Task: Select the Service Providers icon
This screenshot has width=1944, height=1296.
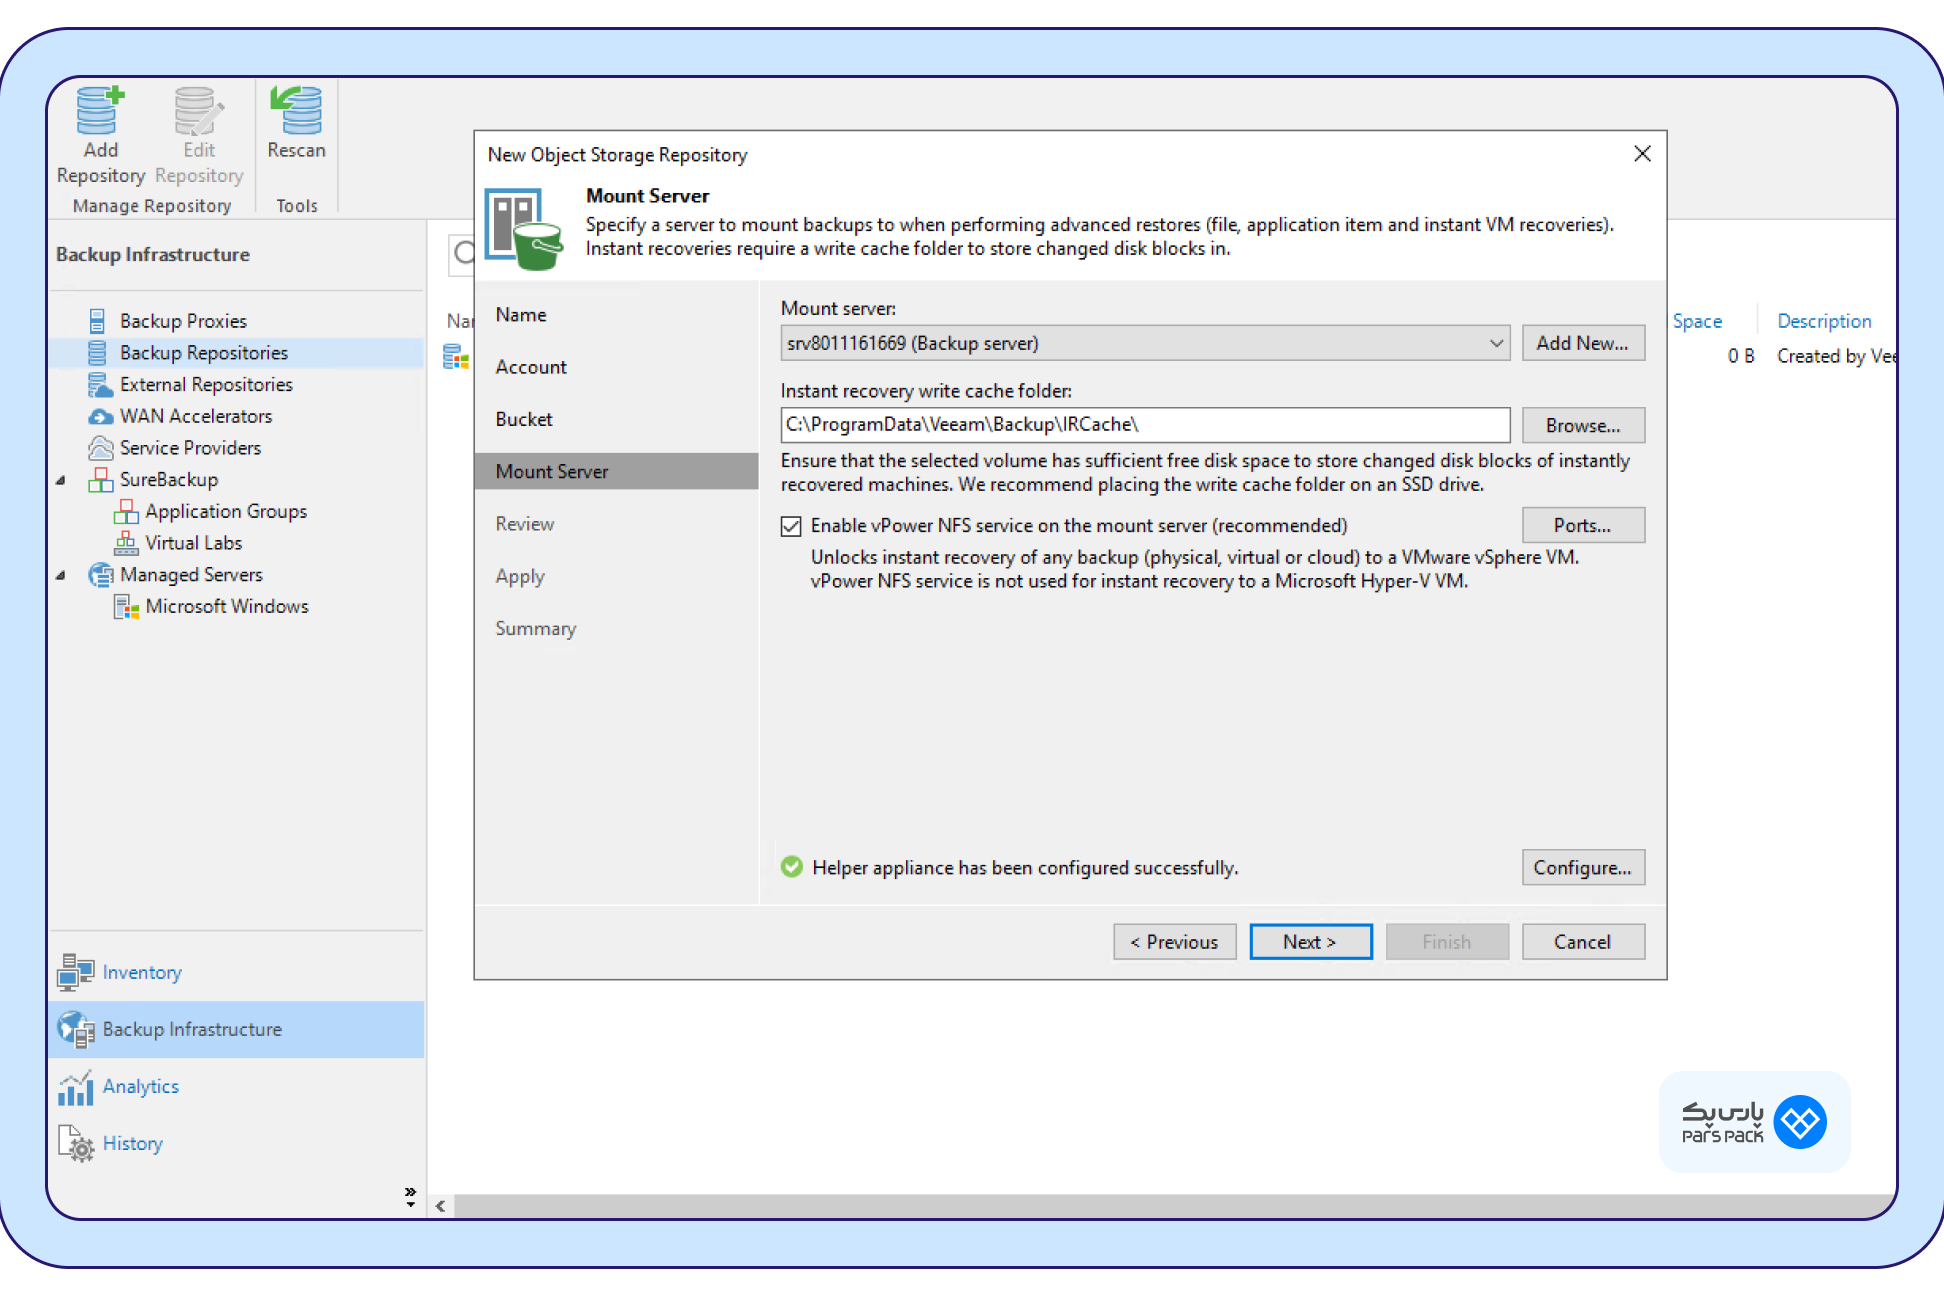Action: pyautogui.click(x=100, y=448)
